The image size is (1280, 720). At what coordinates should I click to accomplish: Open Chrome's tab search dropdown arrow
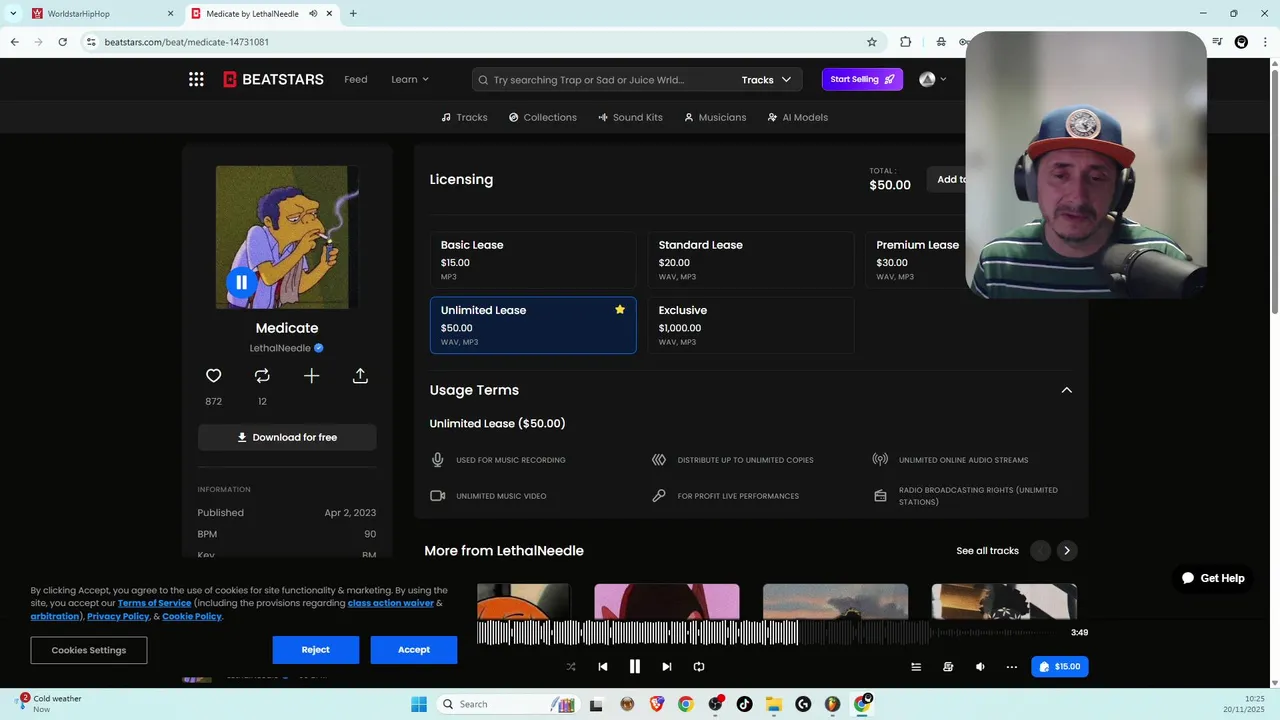click(13, 13)
